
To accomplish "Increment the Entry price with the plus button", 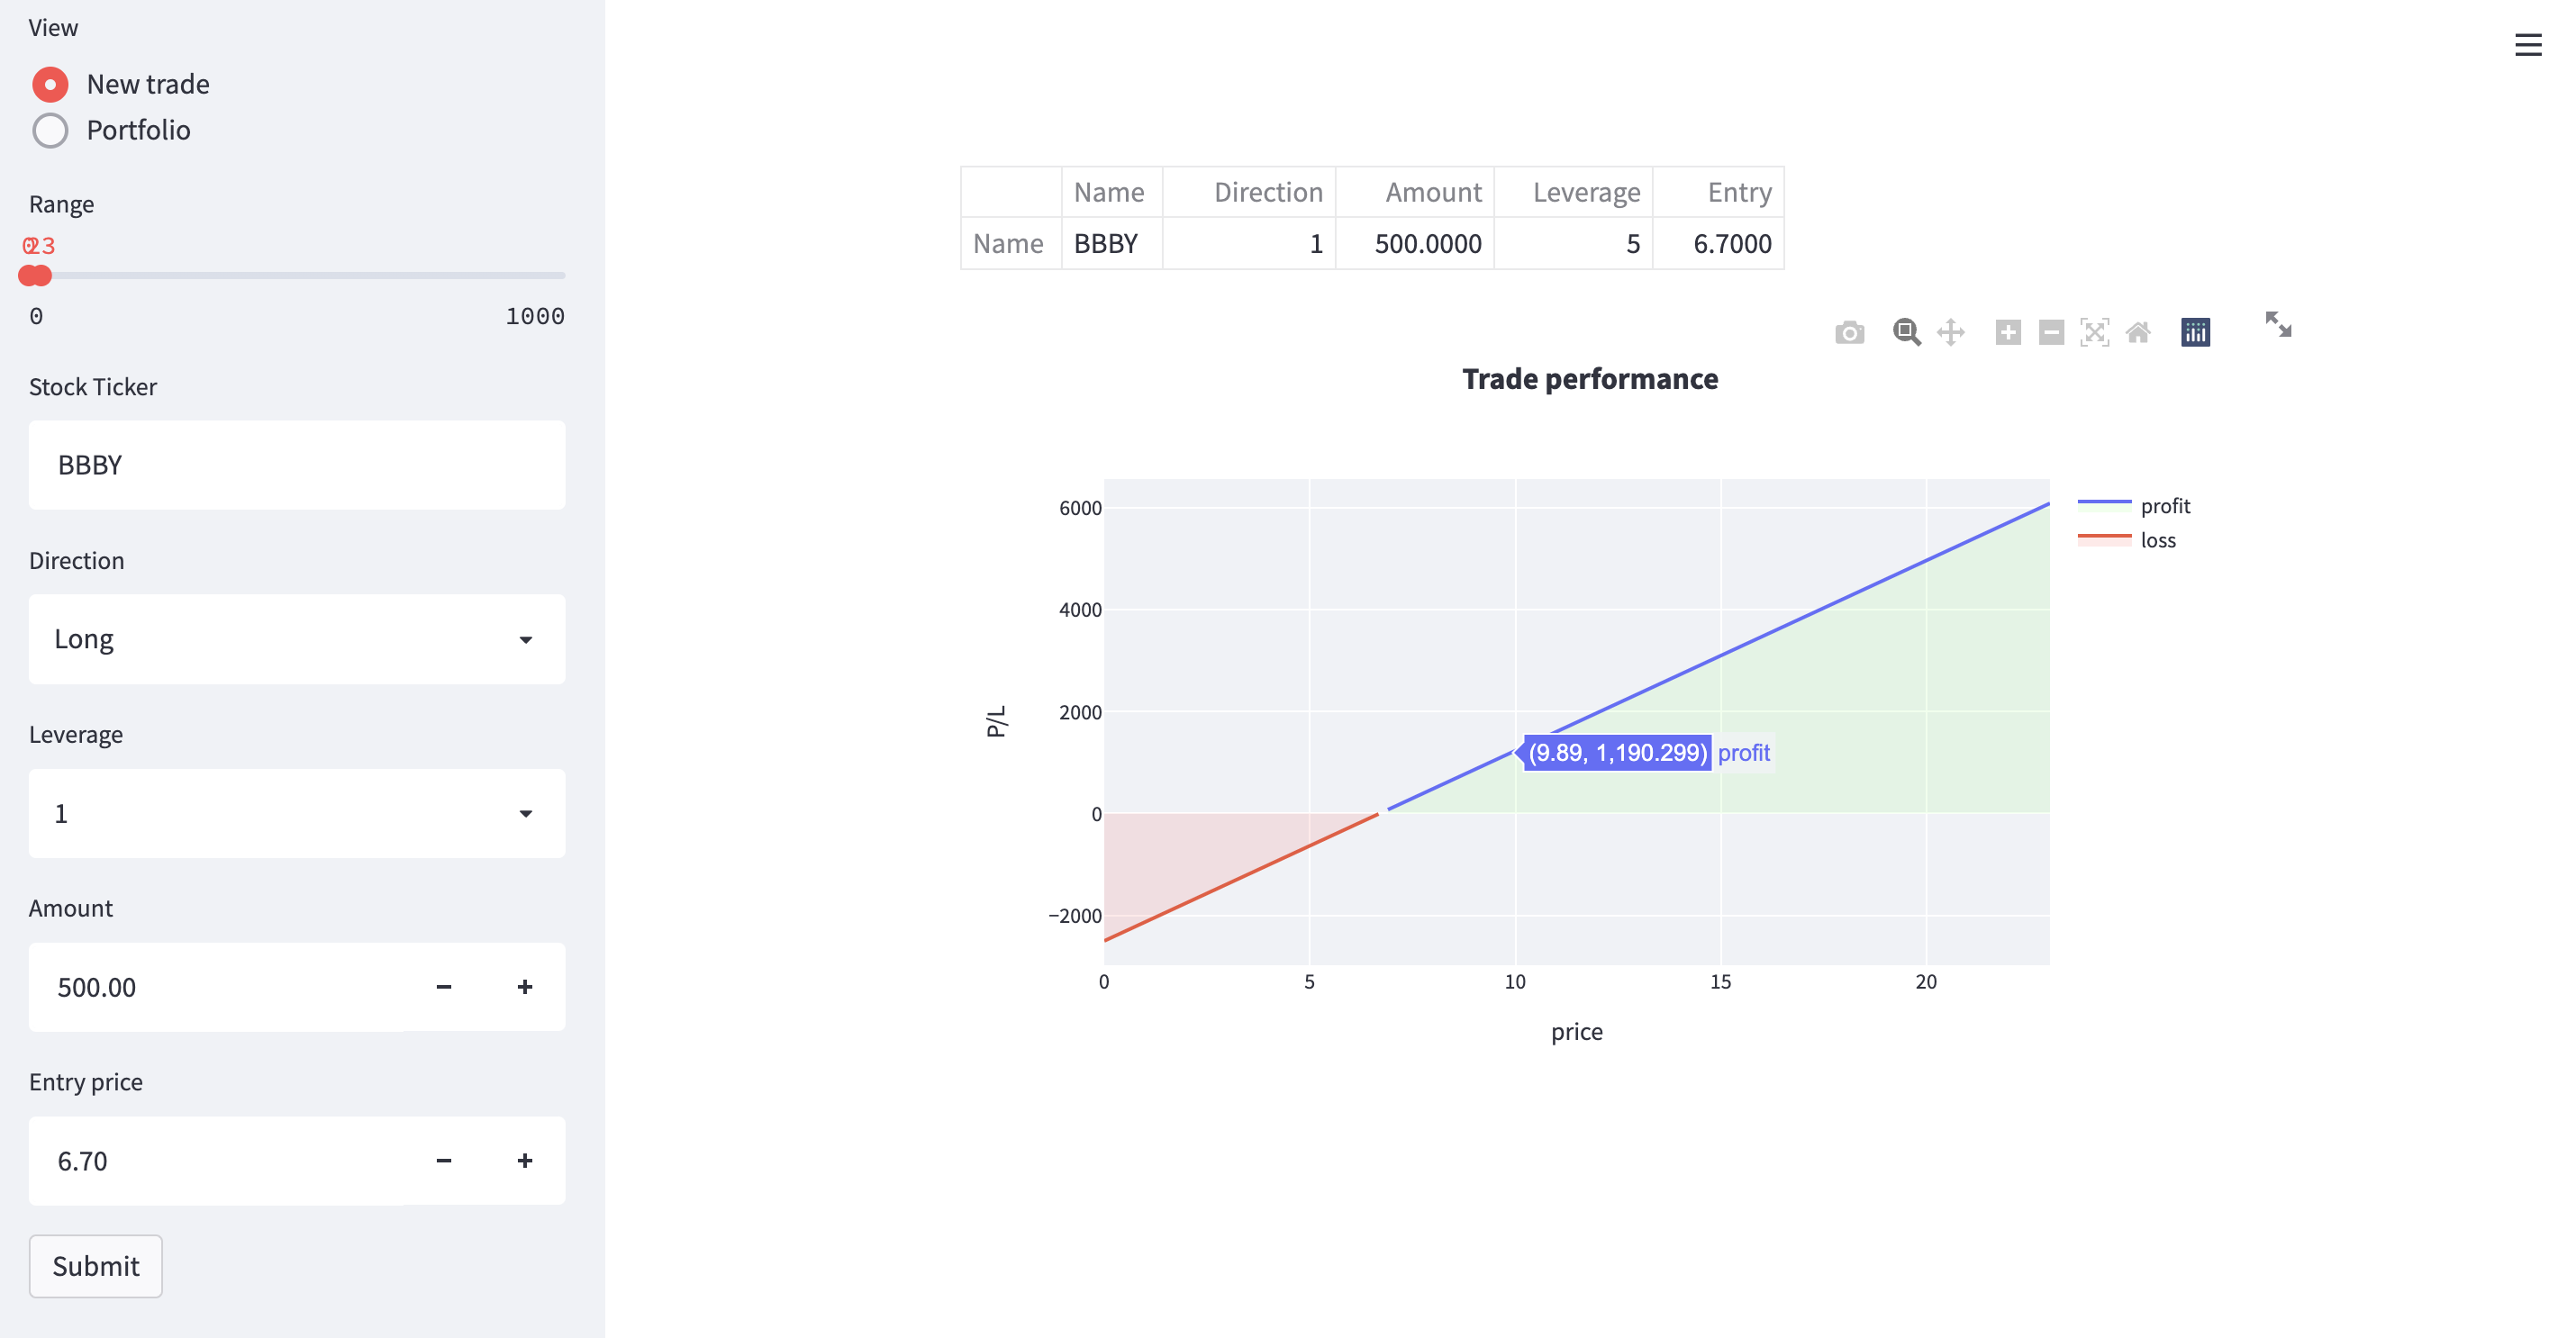I will pos(524,1160).
